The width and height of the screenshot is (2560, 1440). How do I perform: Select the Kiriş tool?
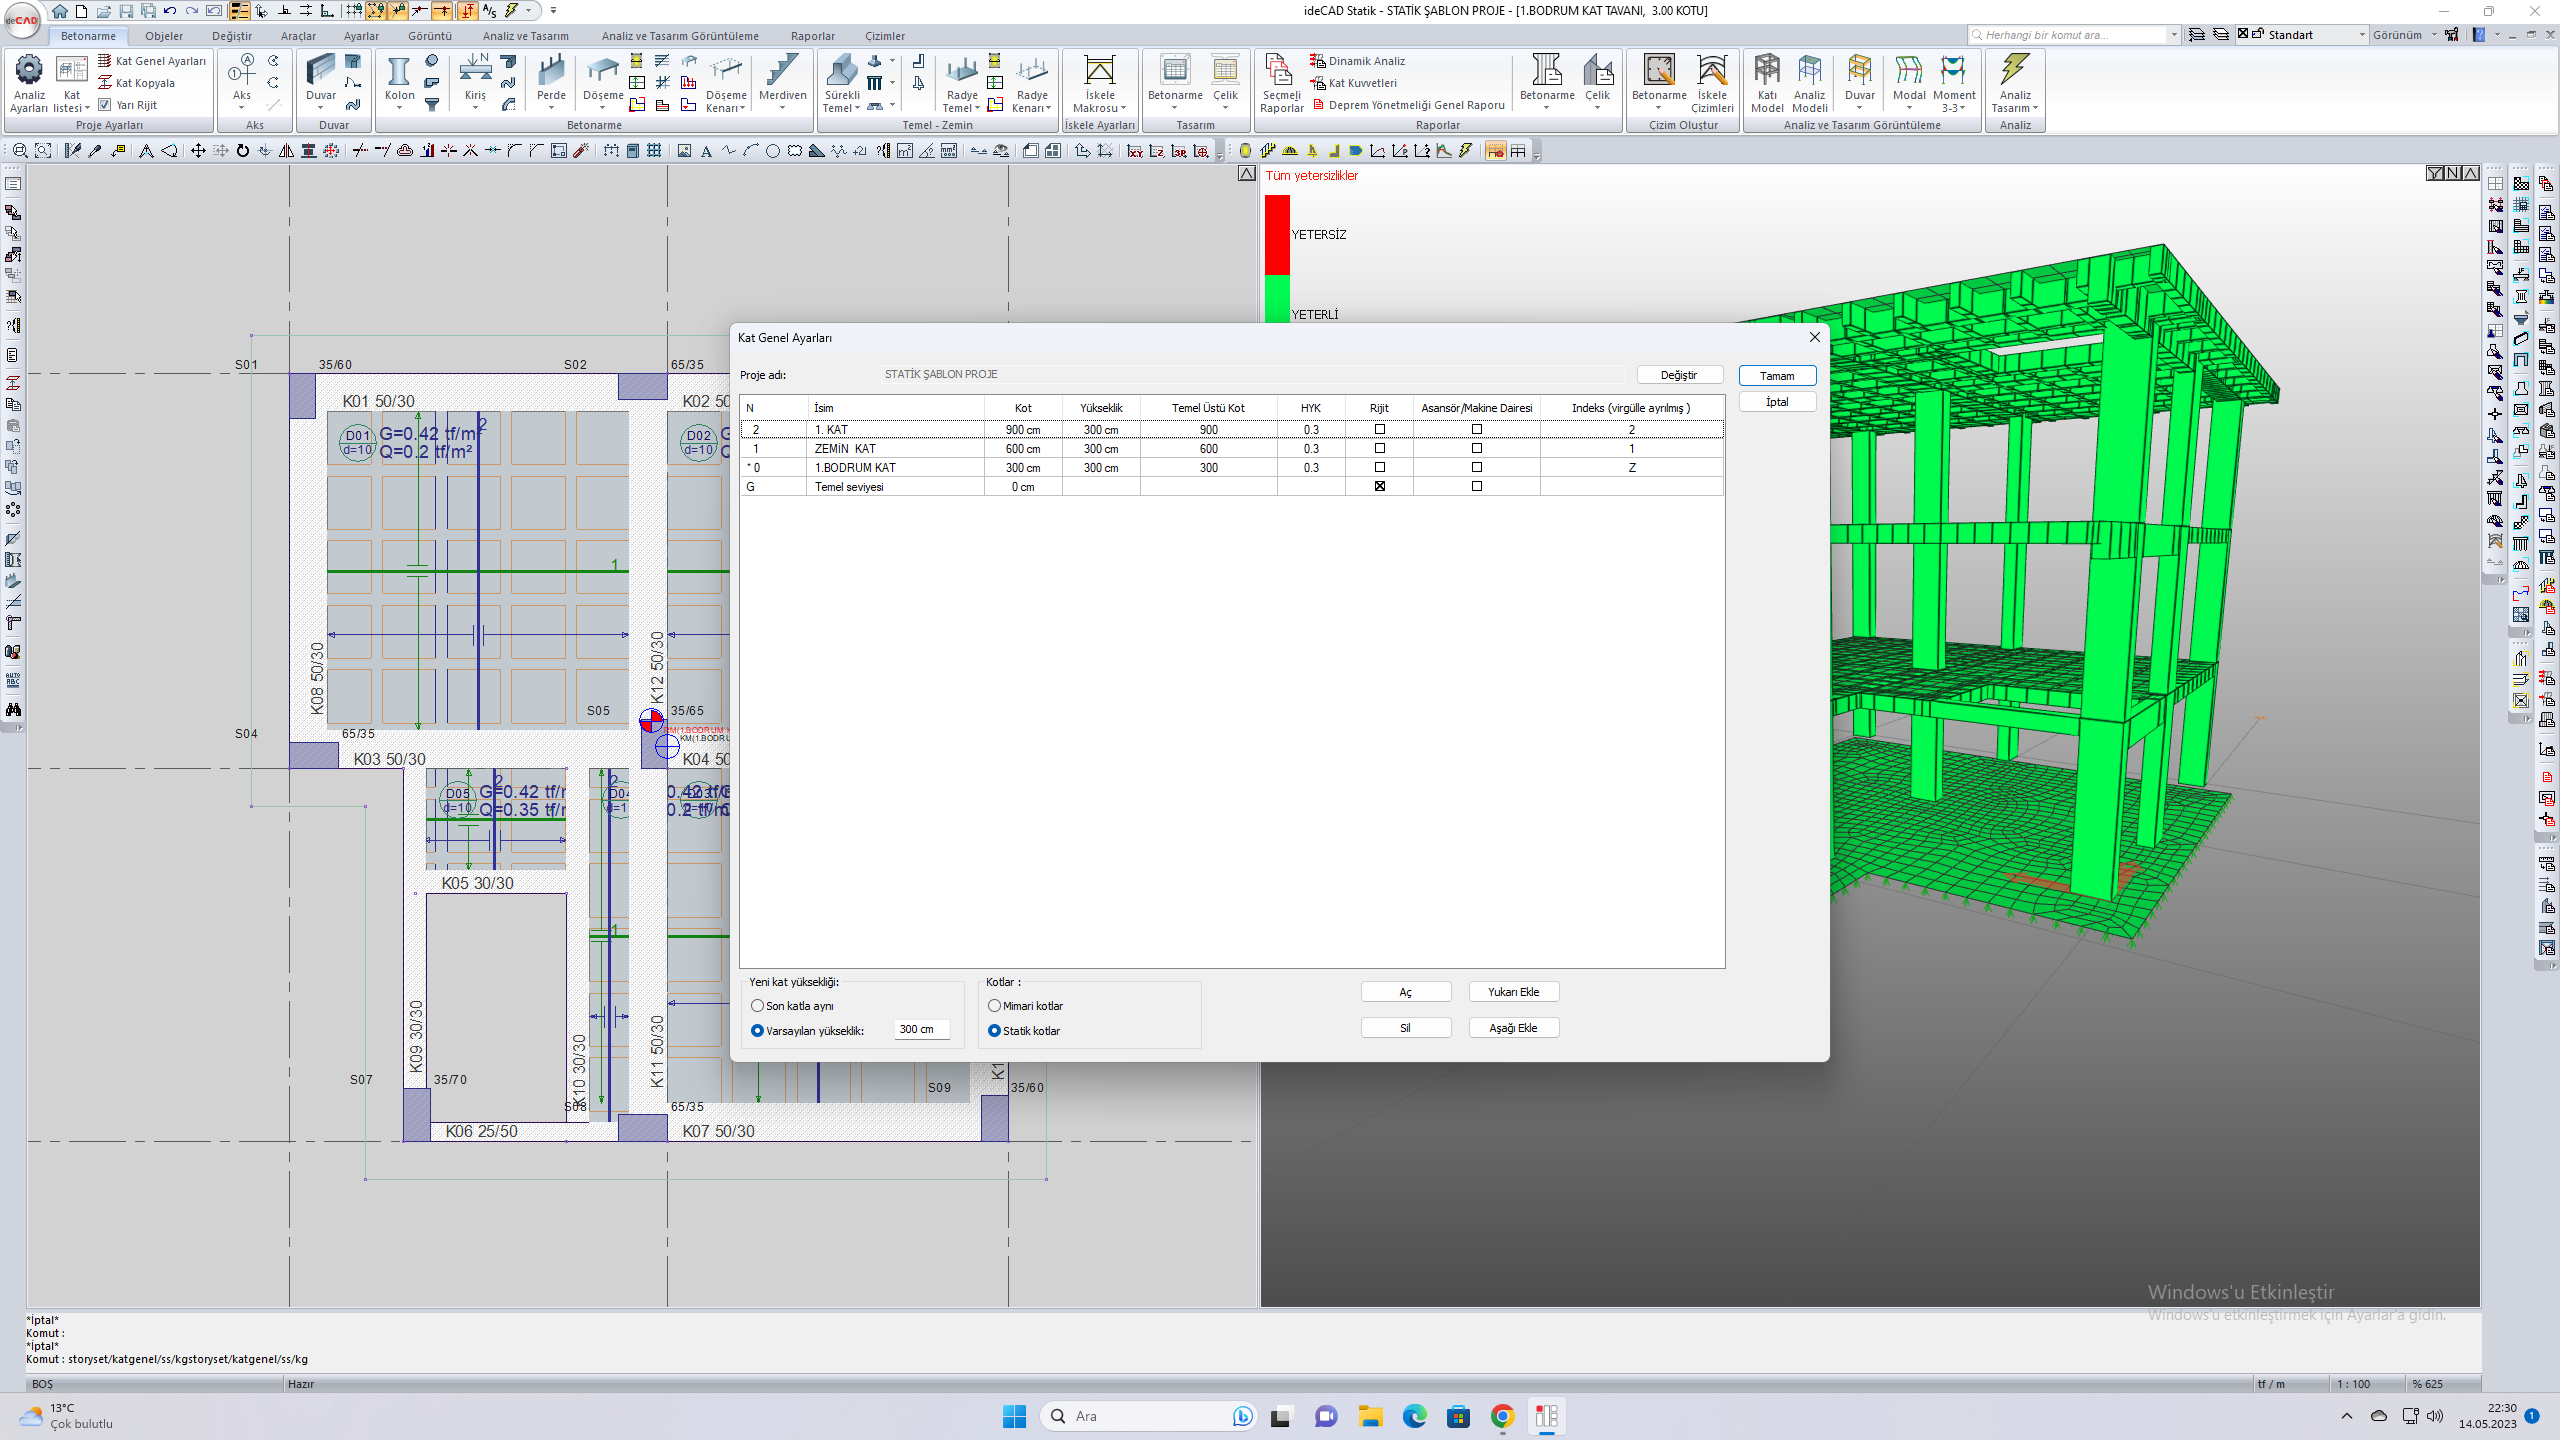pyautogui.click(x=475, y=80)
